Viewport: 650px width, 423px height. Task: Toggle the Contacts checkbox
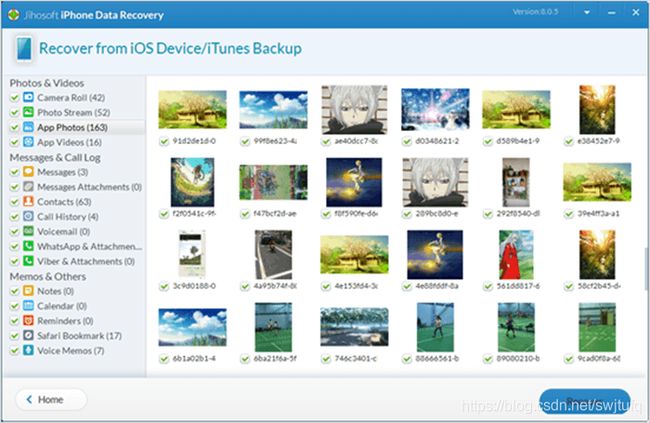[15, 202]
